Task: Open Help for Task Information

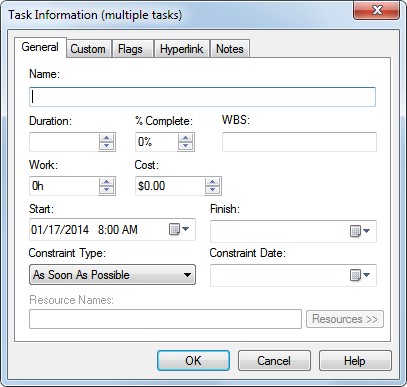Action: click(355, 360)
